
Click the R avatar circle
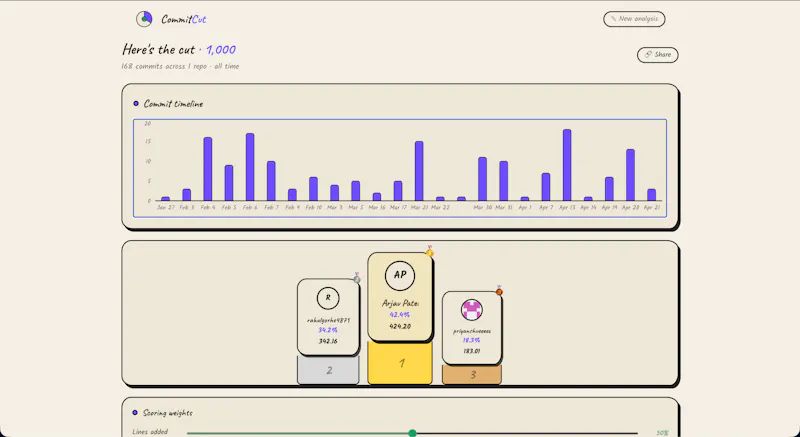tap(328, 298)
